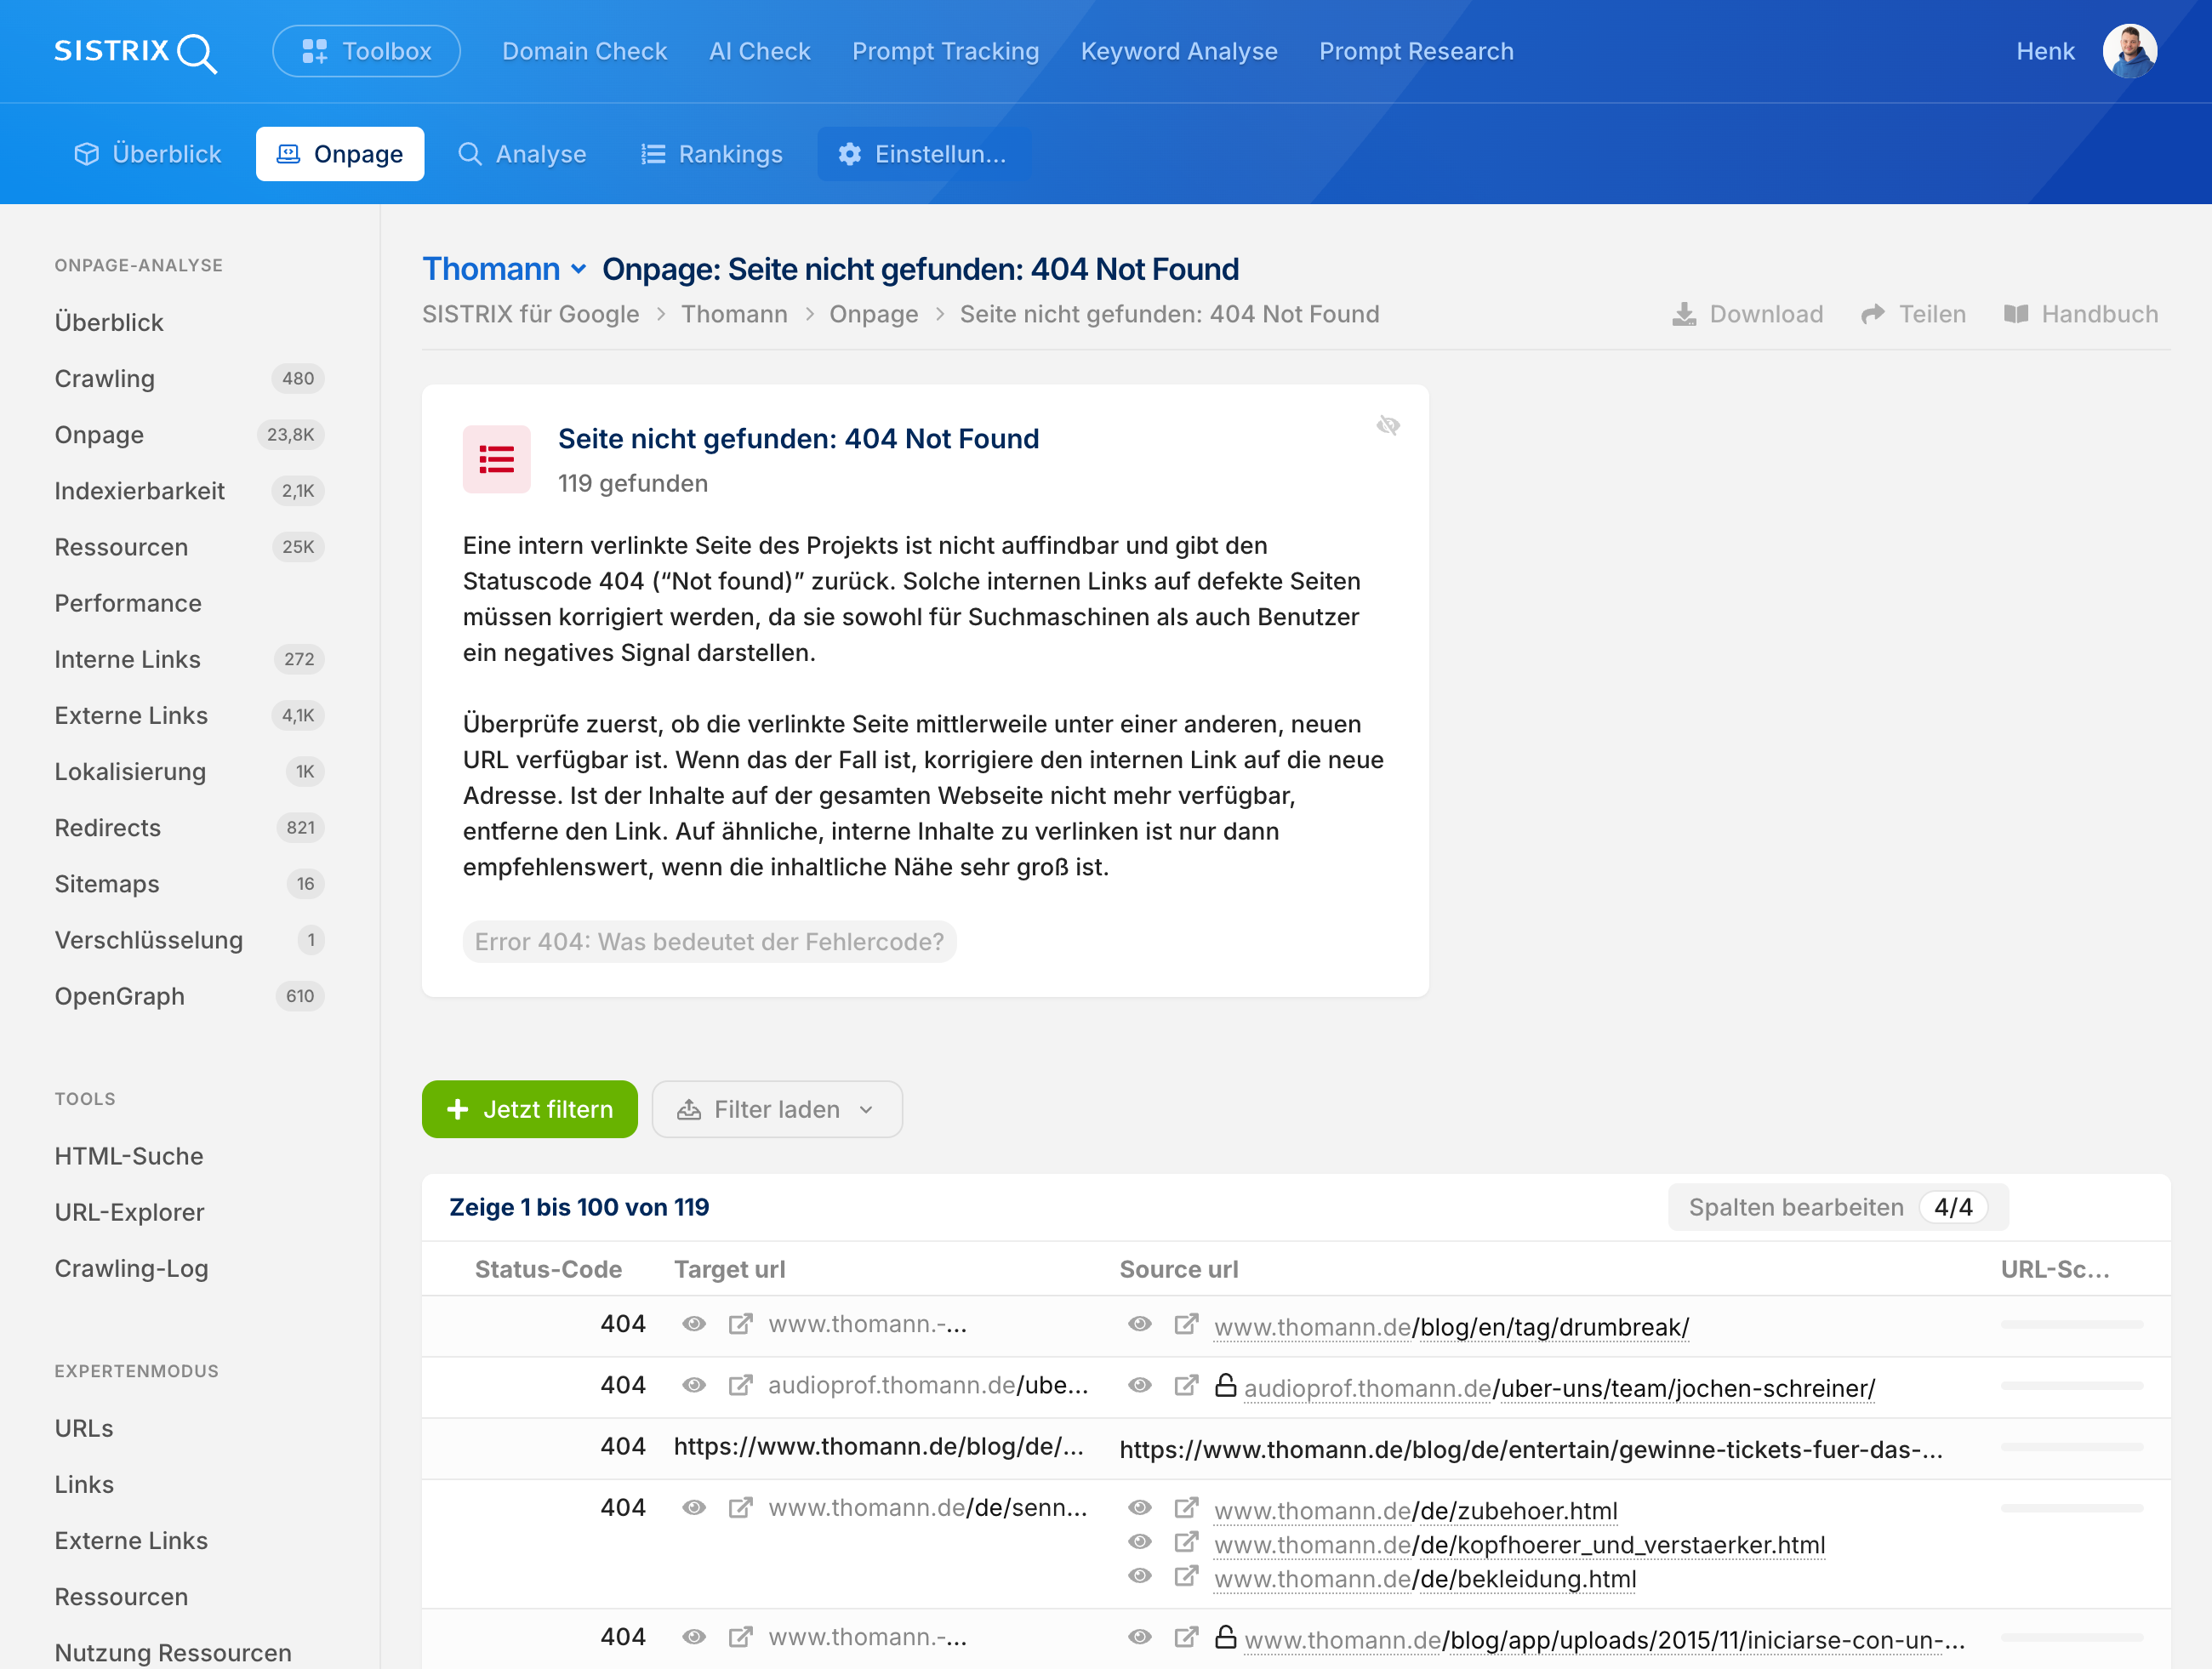Sort by Source url column

pyautogui.click(x=1178, y=1269)
